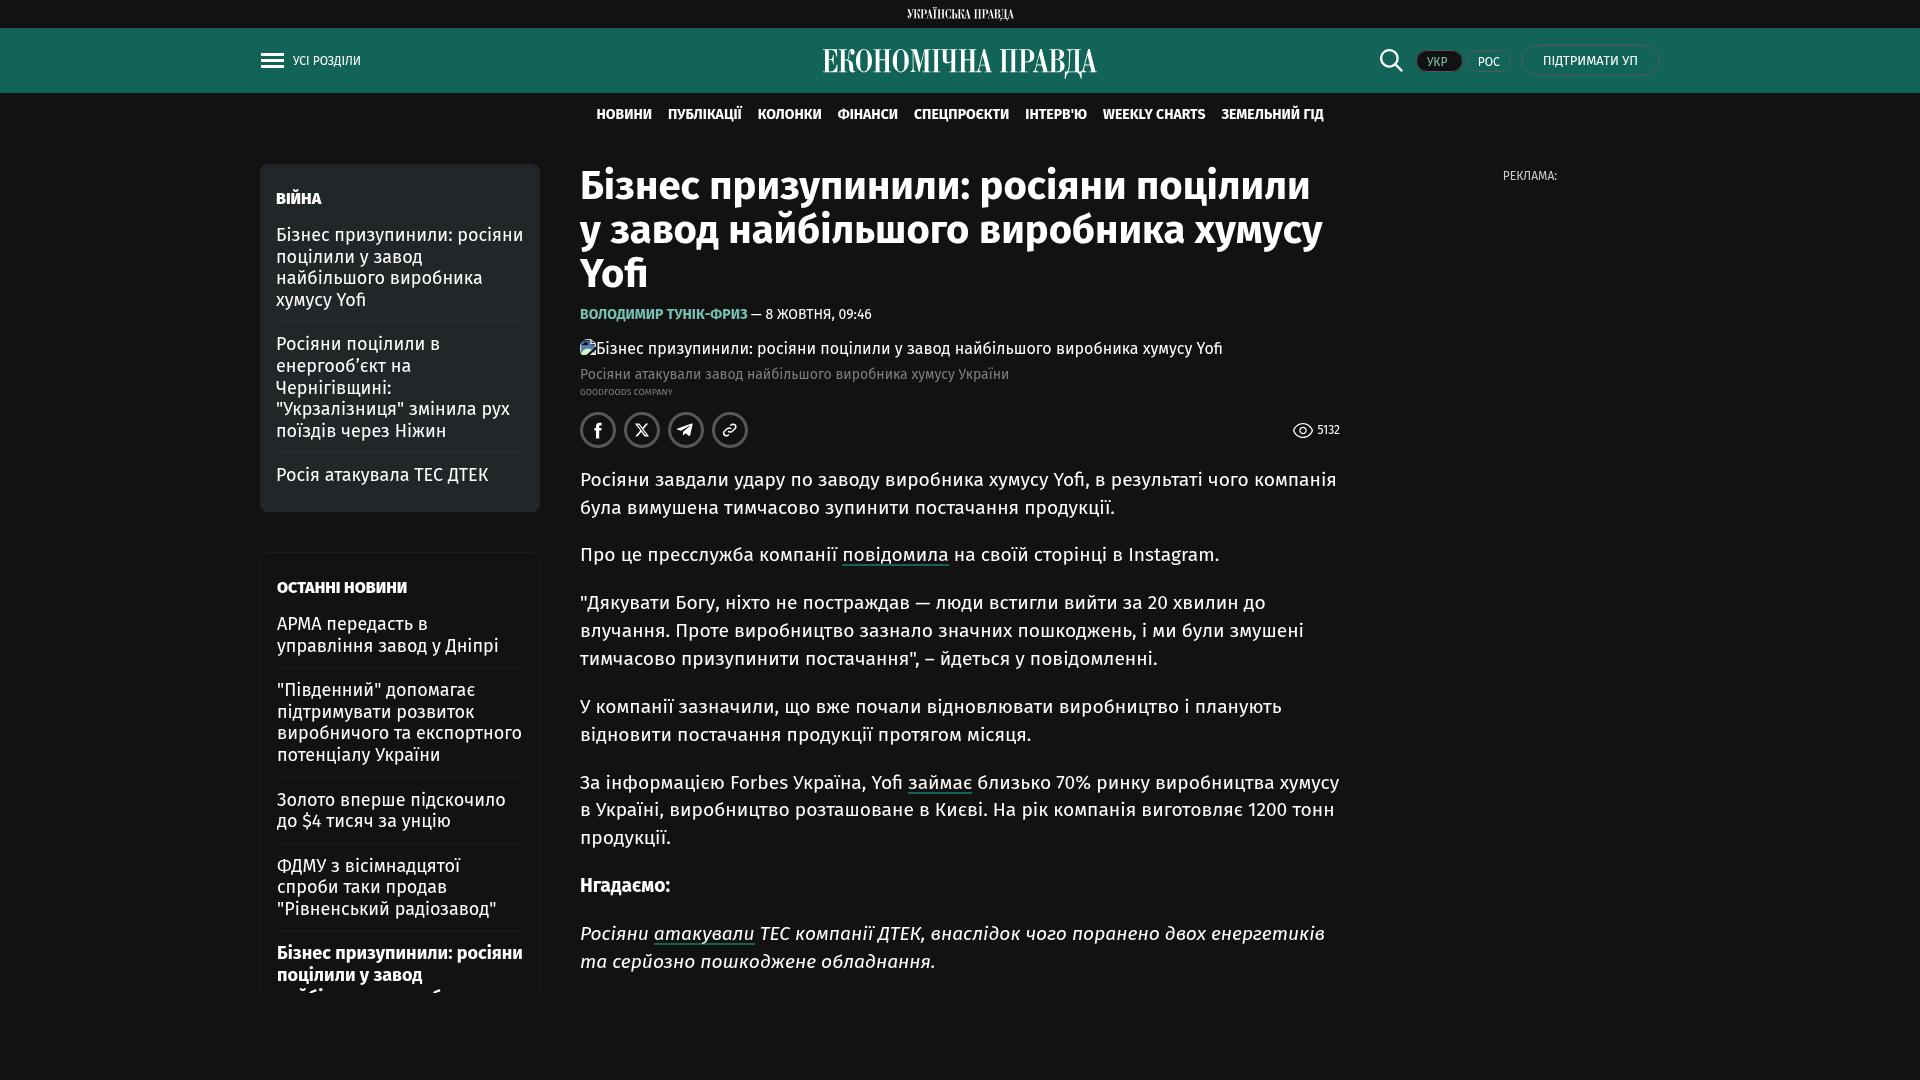1920x1080 pixels.
Task: Switch language to УКР
Action: (x=1438, y=61)
